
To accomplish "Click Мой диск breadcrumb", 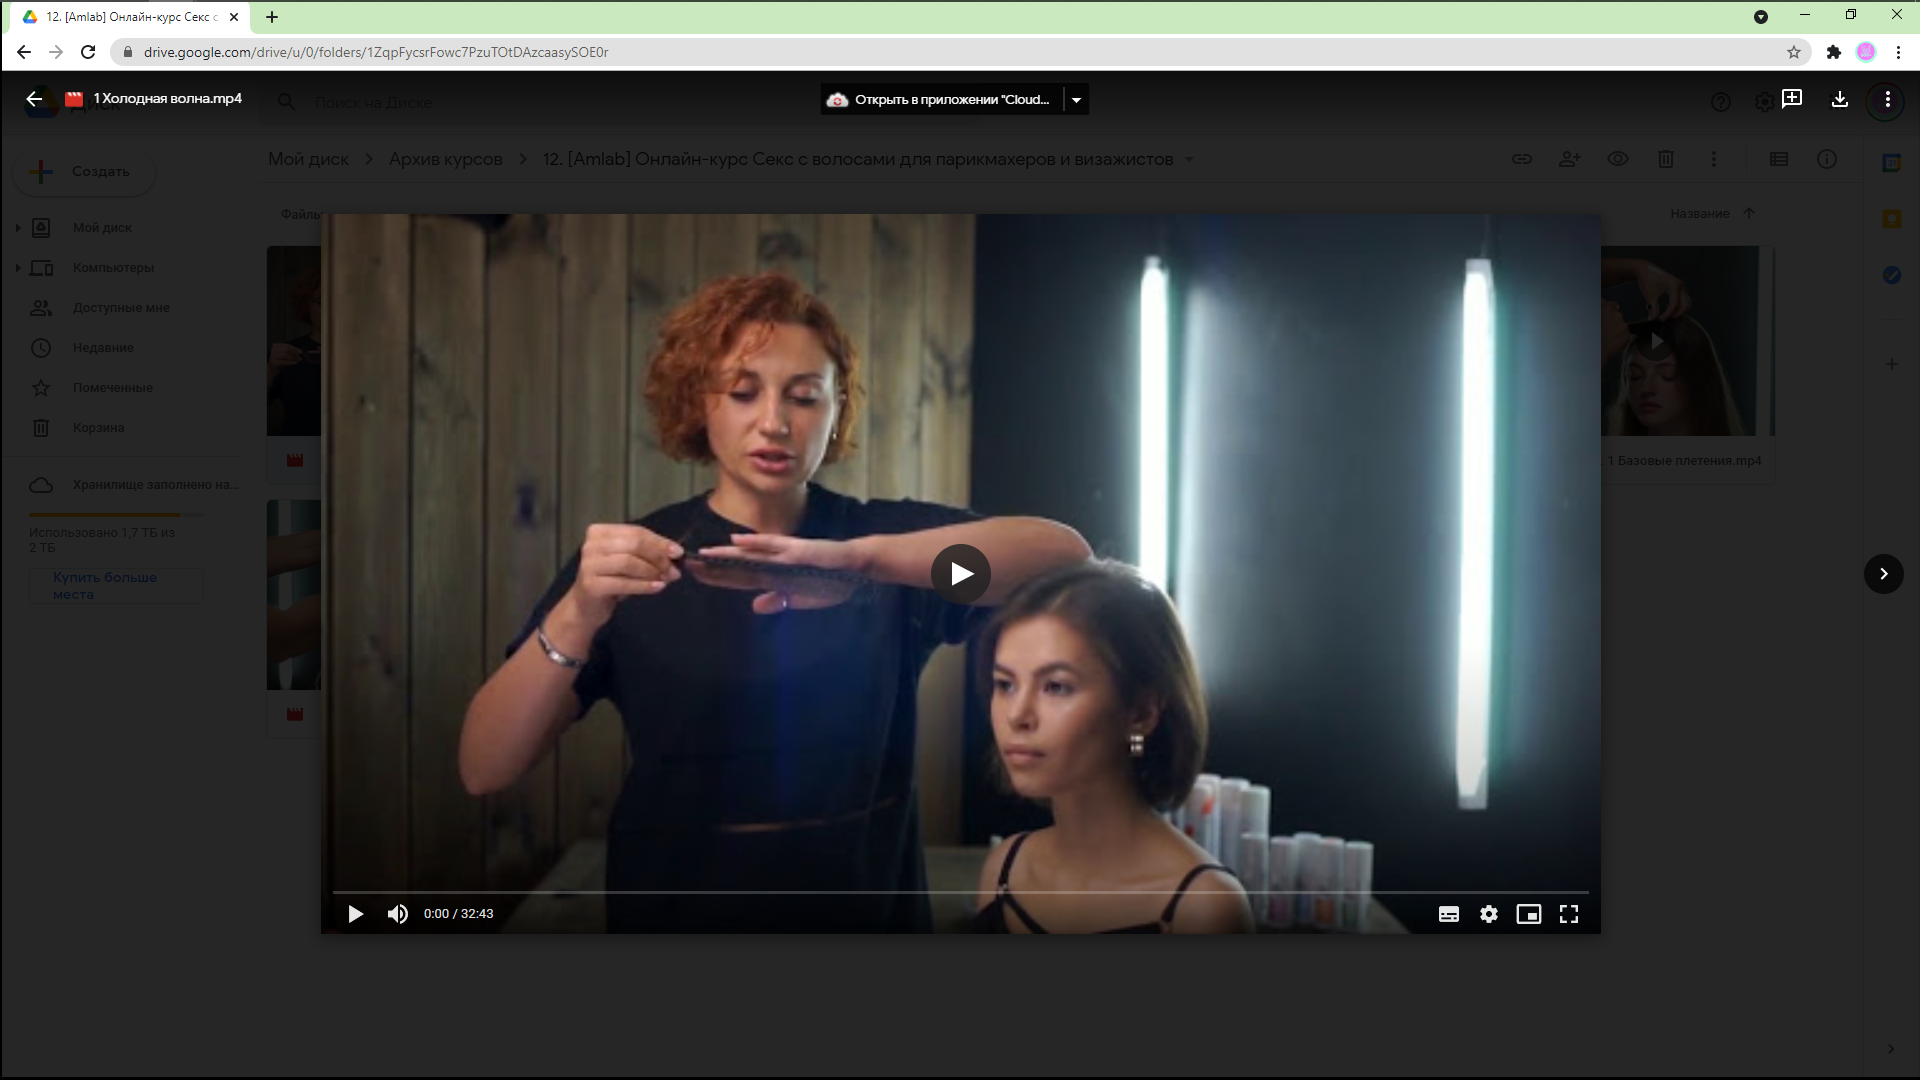I will point(308,159).
